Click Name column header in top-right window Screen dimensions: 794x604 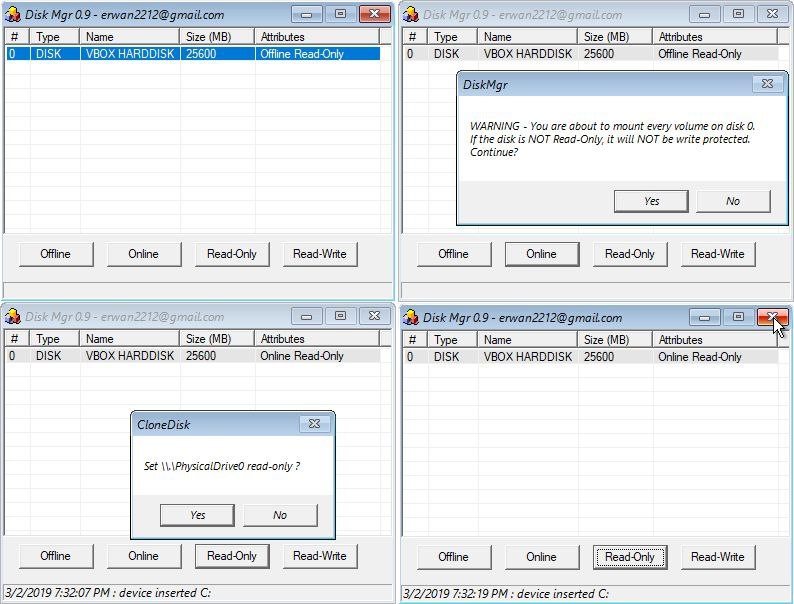[x=528, y=37]
